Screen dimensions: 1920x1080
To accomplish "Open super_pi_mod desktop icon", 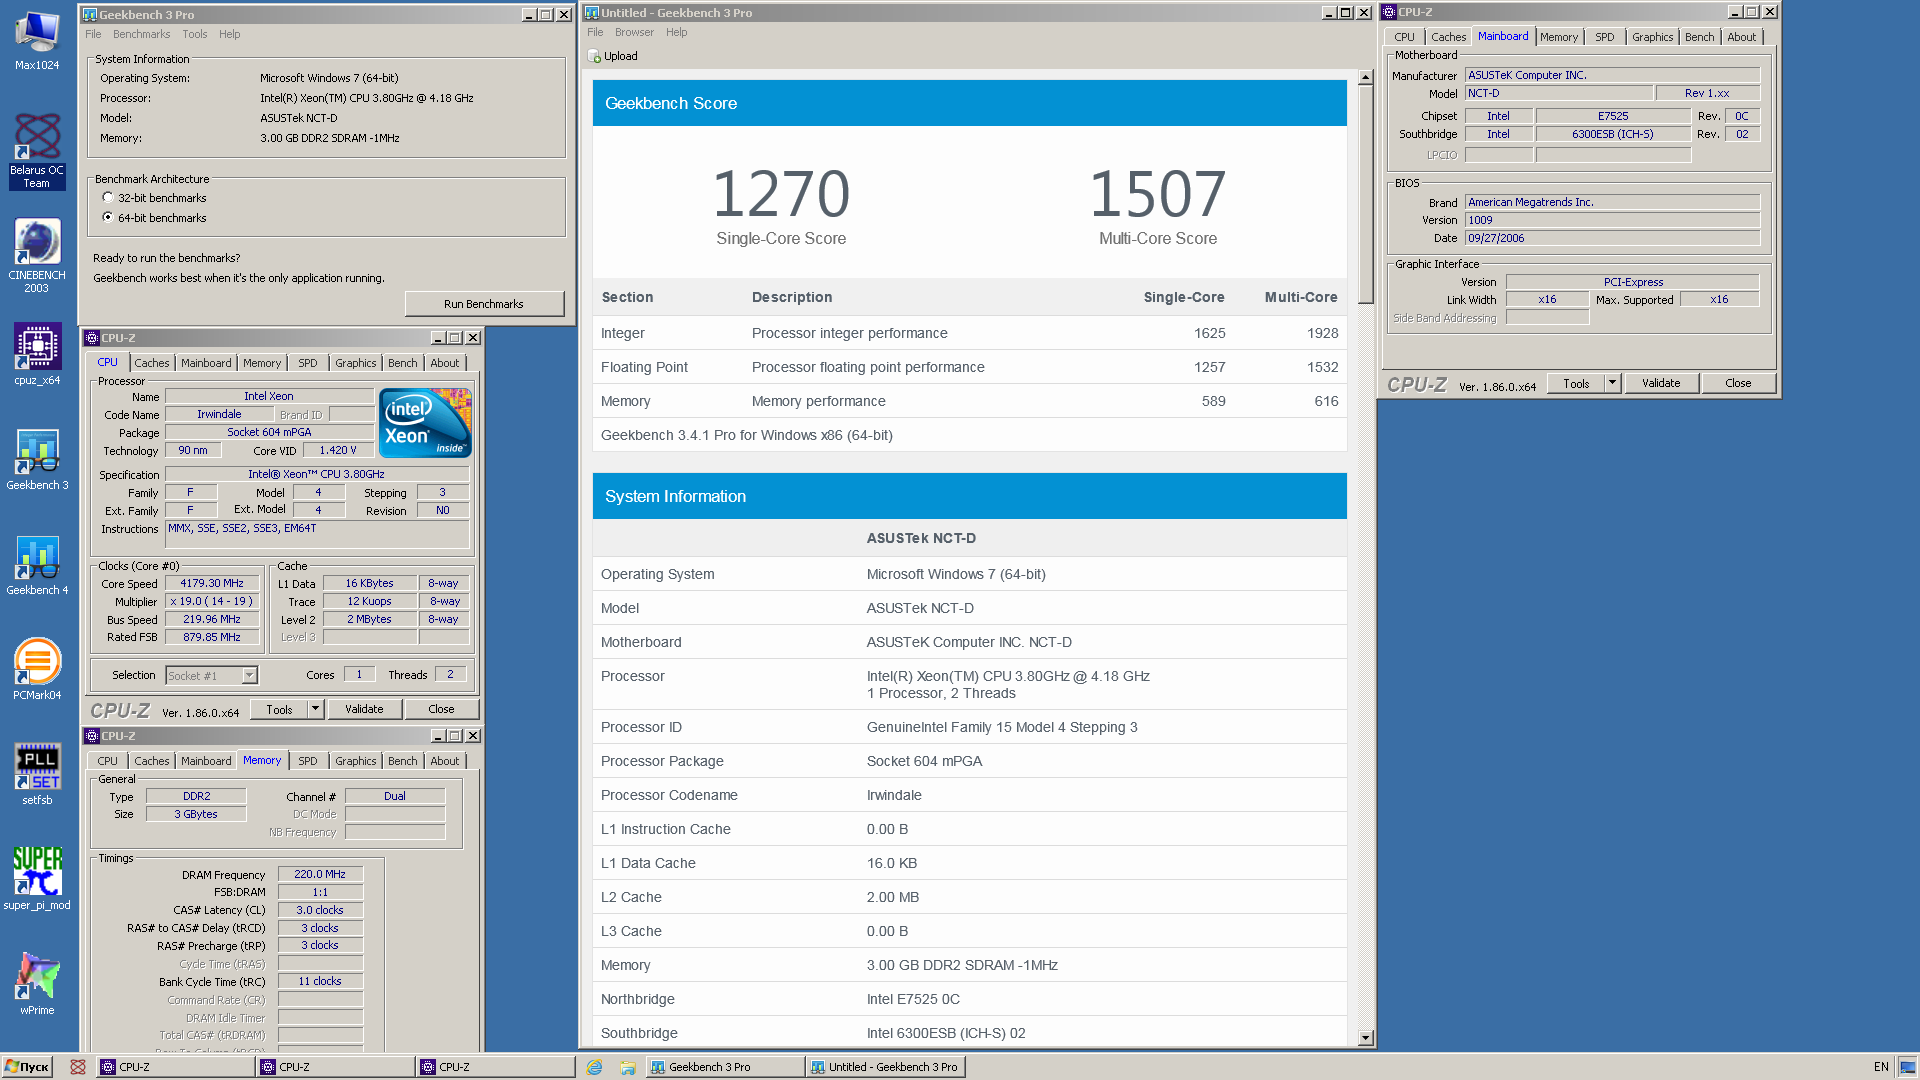I will (x=37, y=879).
